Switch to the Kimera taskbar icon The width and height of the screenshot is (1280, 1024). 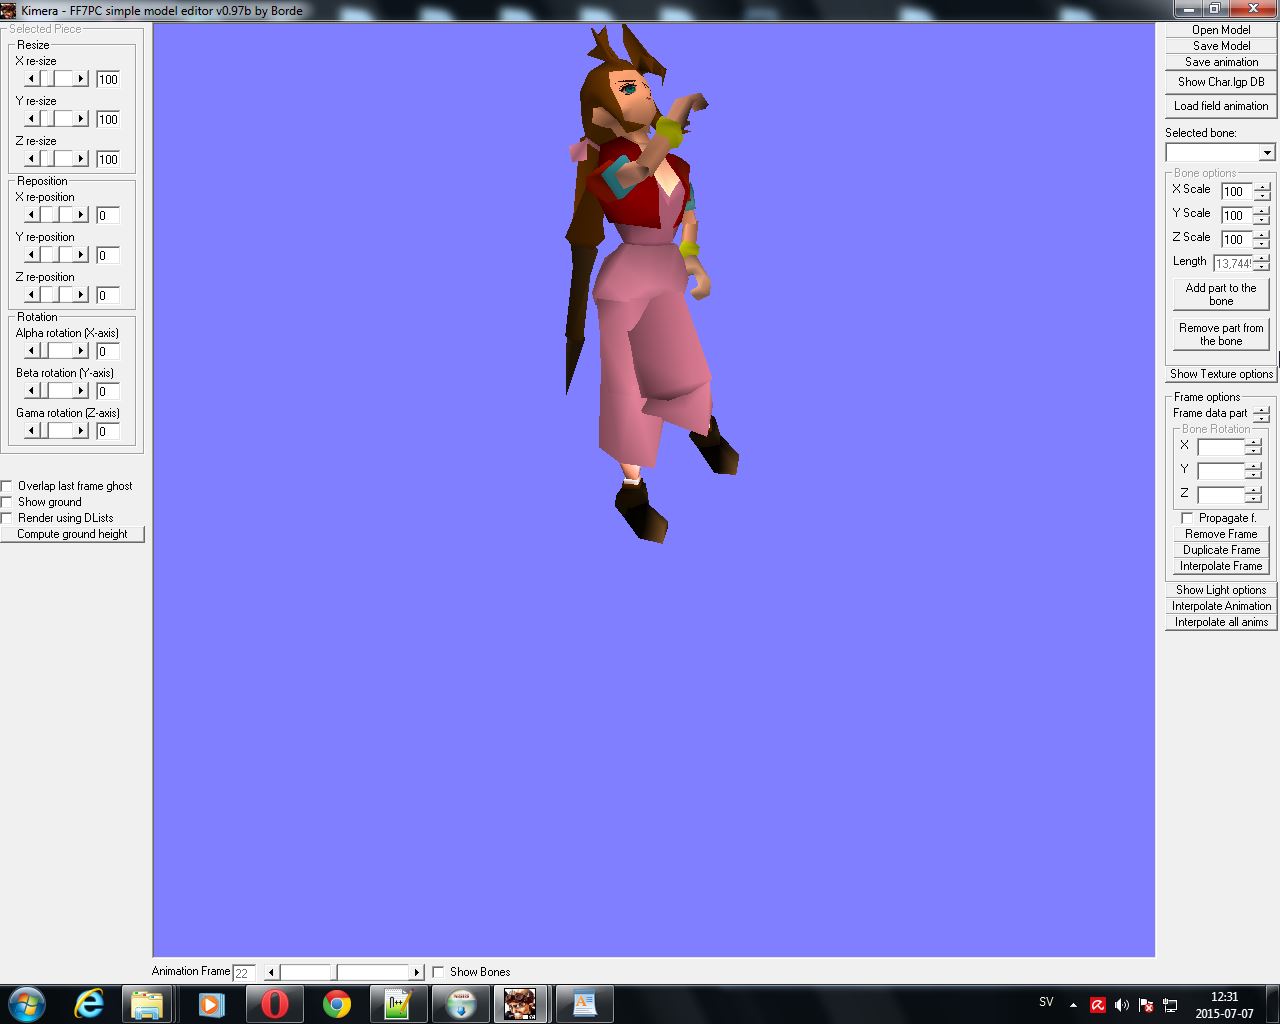click(521, 1004)
